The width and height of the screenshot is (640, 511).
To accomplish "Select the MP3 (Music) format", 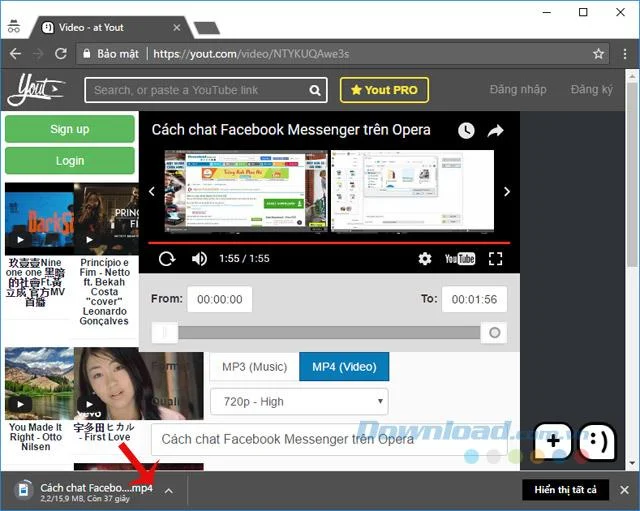I will click(x=255, y=367).
